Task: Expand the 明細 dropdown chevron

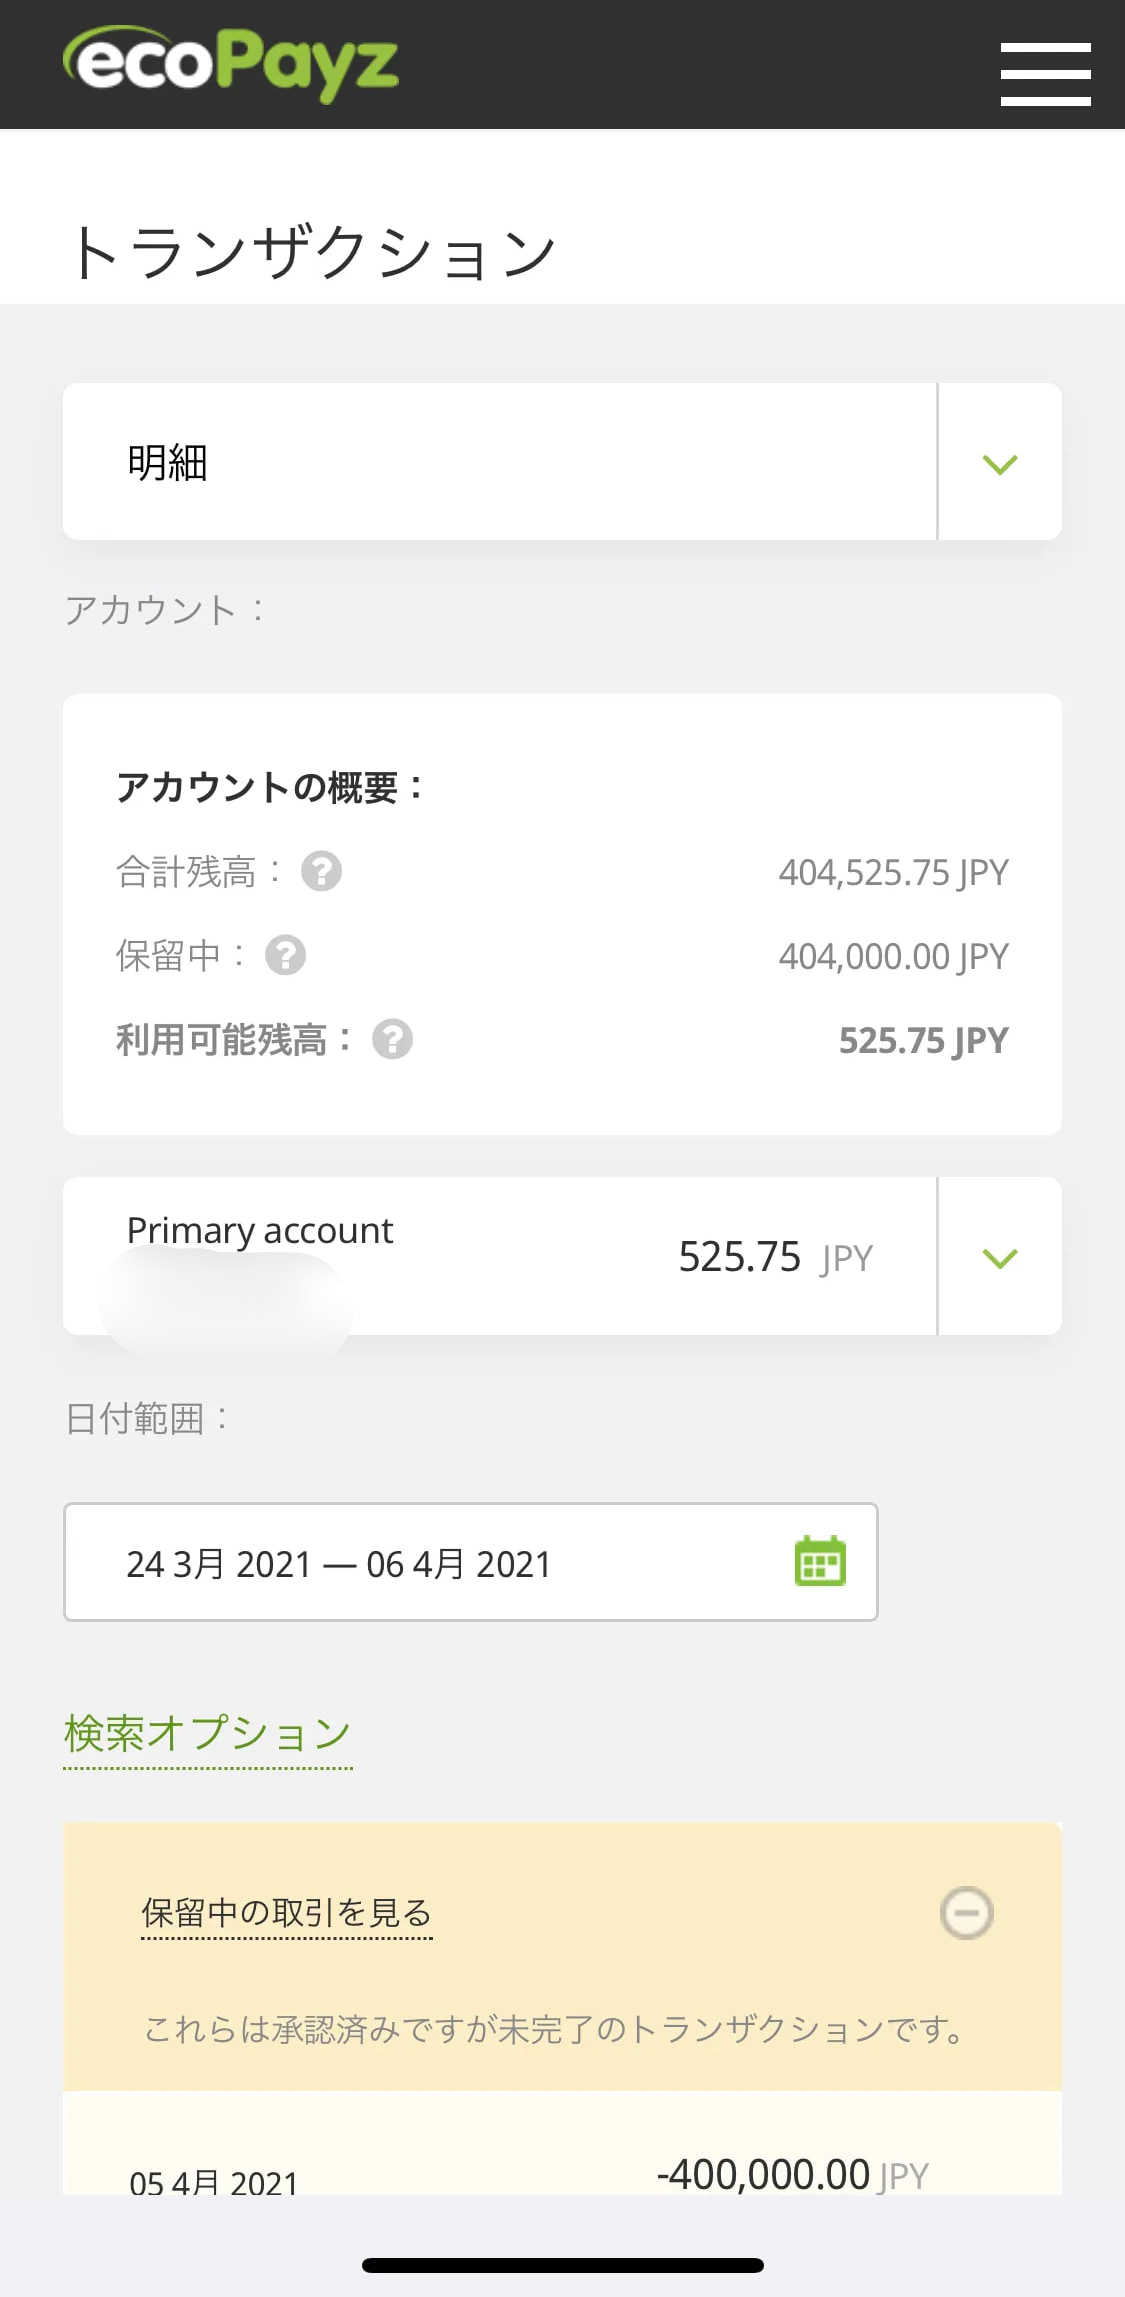Action: (1000, 463)
